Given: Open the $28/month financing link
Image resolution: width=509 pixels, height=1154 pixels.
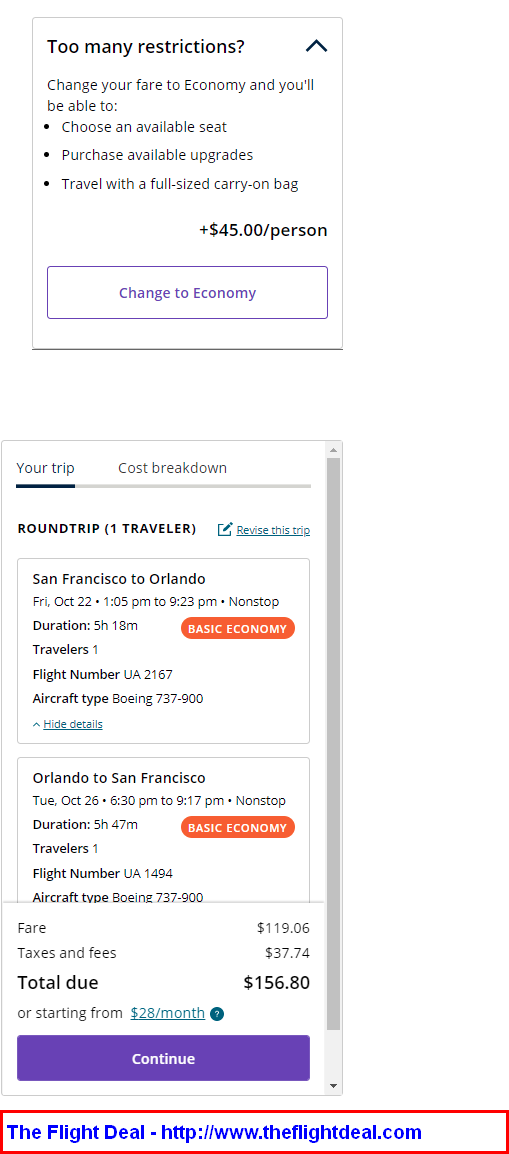Looking at the screenshot, I should (x=168, y=1013).
